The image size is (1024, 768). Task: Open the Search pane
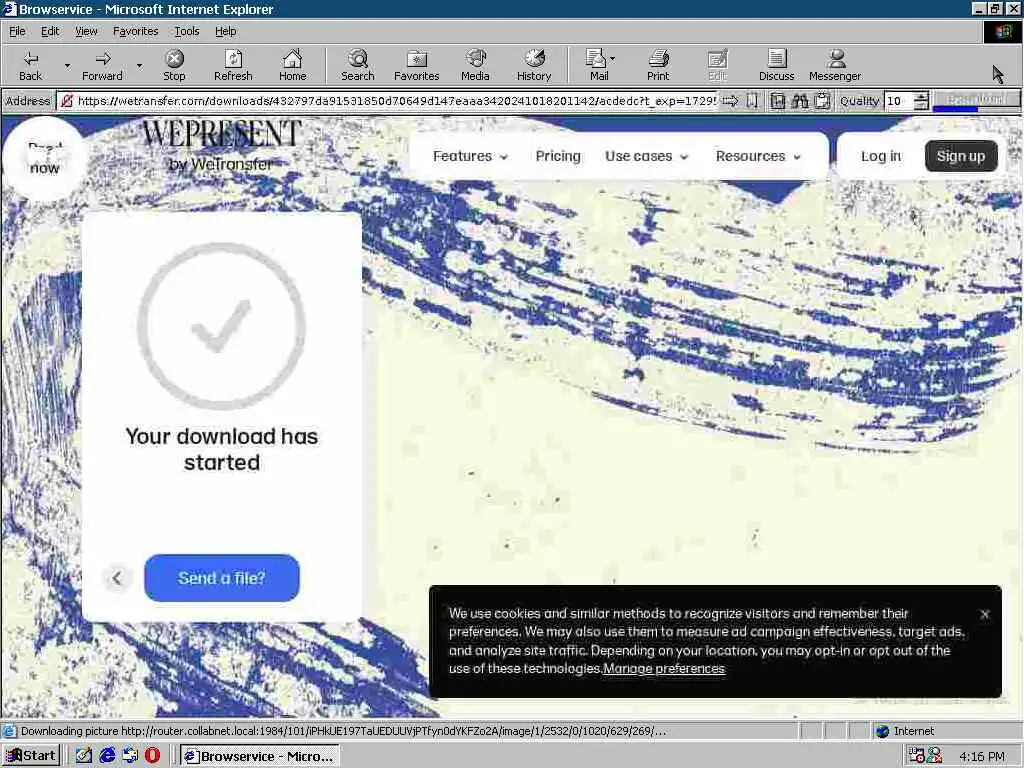(358, 65)
